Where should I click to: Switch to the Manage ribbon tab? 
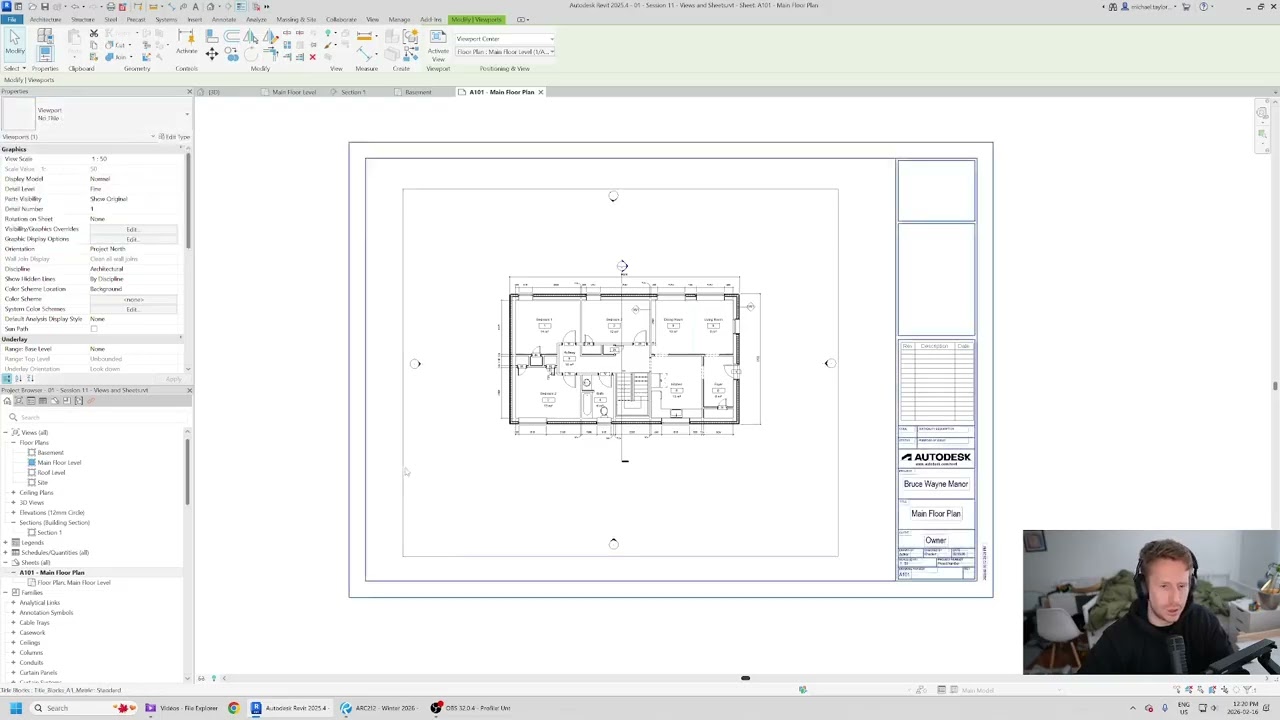(x=399, y=20)
